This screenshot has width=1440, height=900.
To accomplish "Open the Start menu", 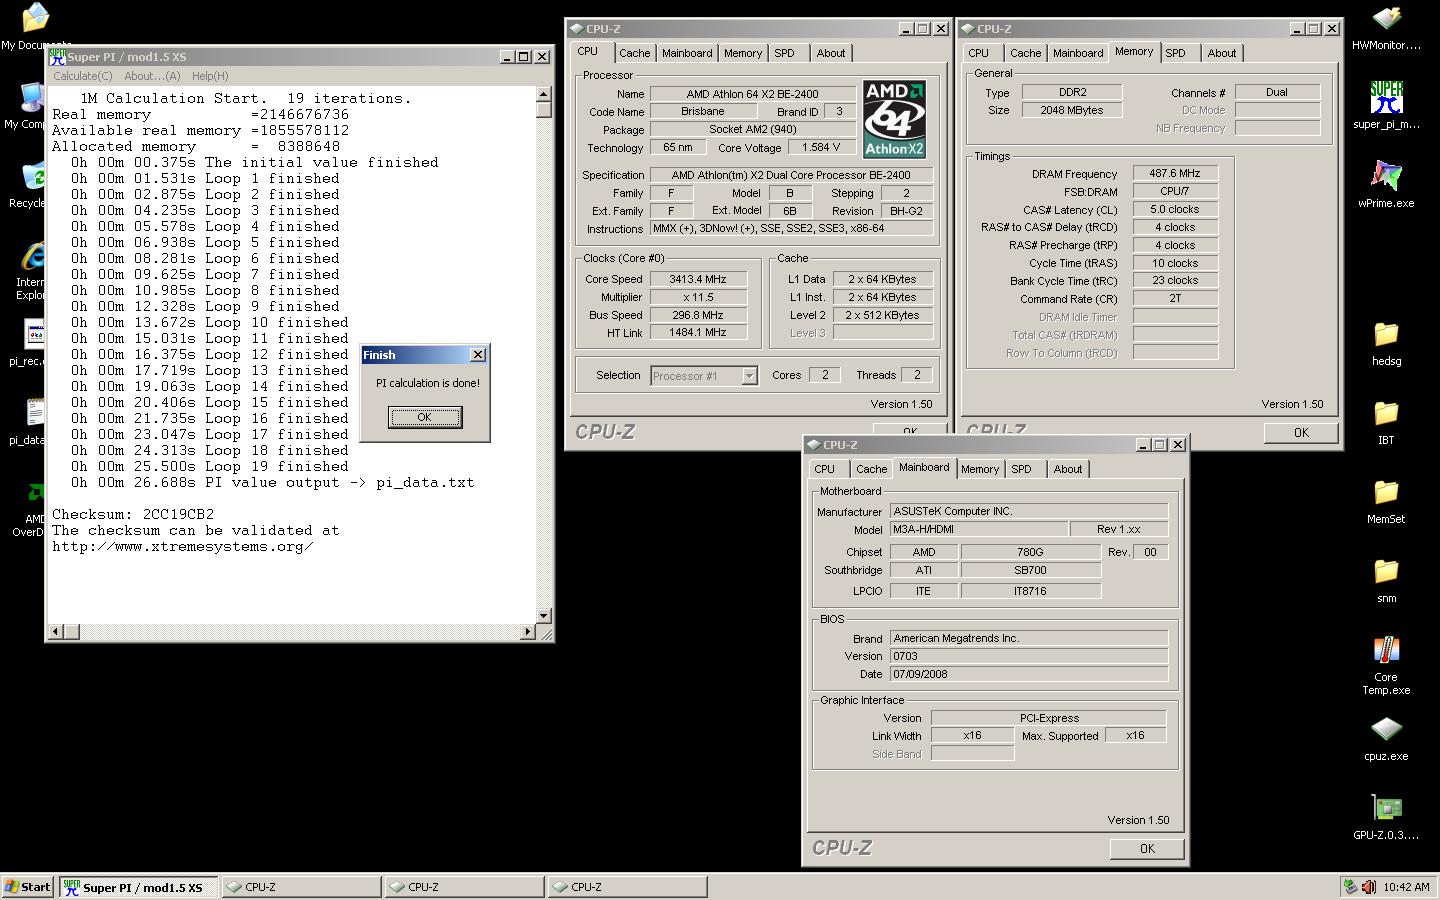I will (28, 887).
